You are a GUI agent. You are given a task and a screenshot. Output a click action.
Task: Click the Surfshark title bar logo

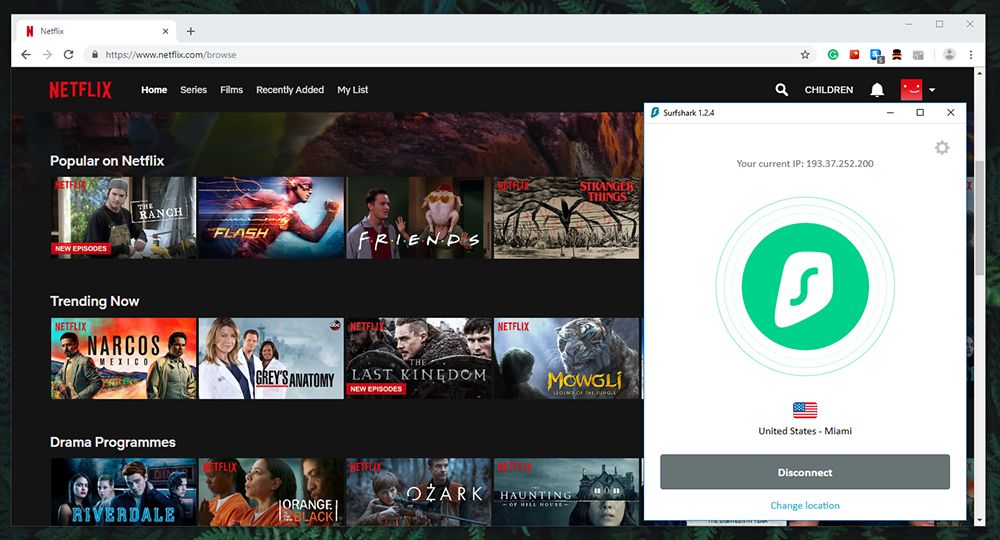coord(654,113)
